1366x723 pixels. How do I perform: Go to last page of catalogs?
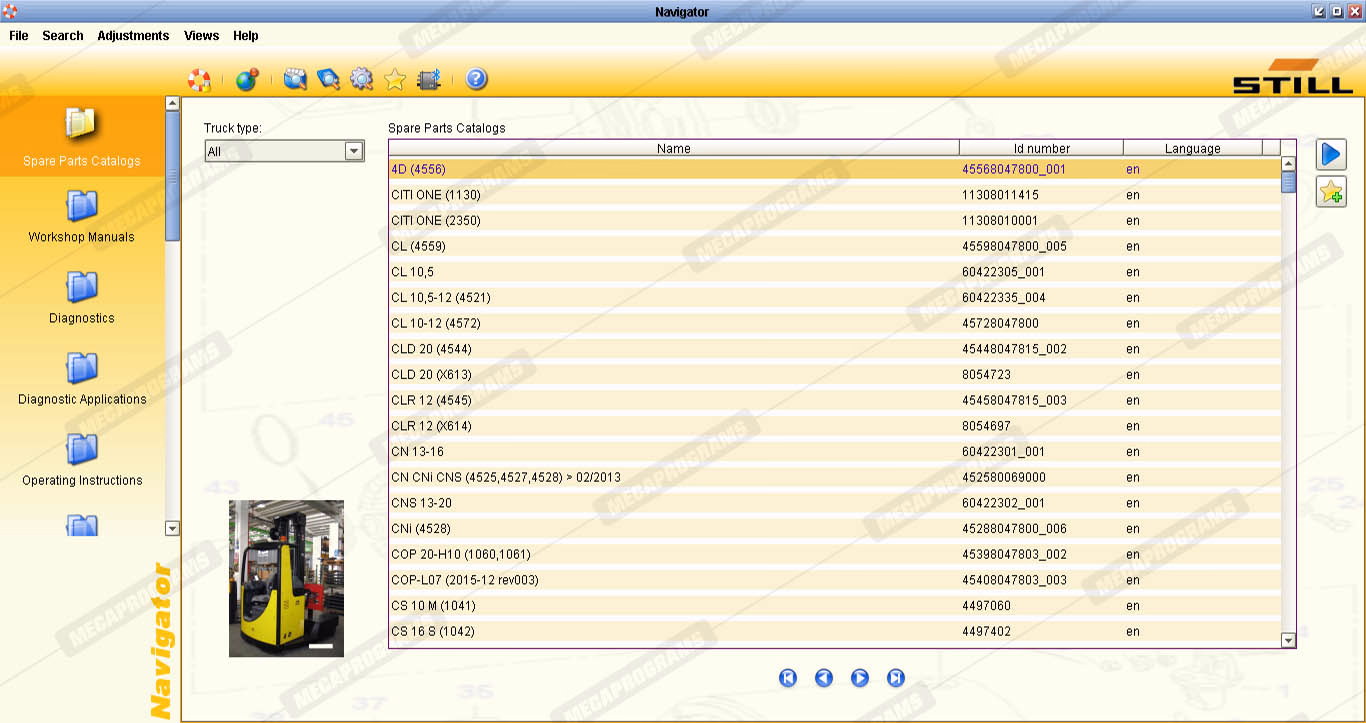[896, 678]
